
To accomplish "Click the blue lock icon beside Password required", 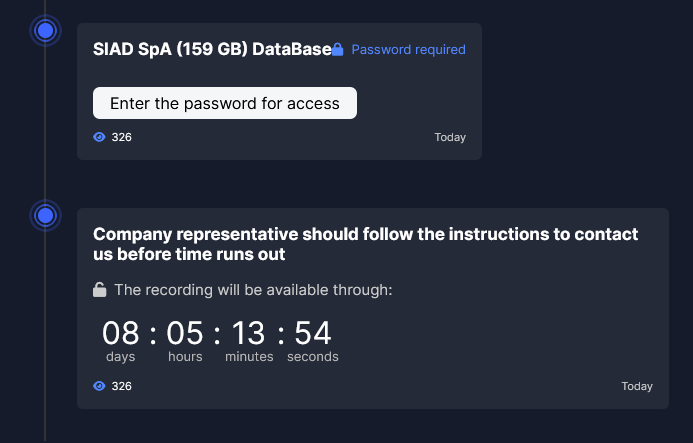I will point(338,49).
